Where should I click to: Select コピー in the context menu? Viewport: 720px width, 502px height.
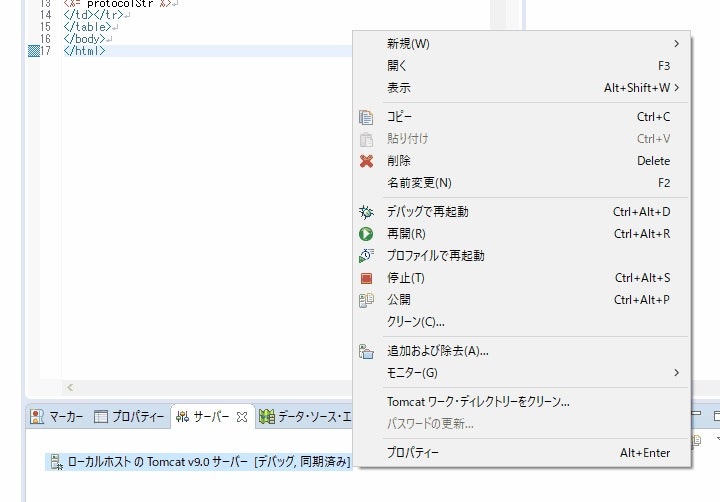click(x=523, y=117)
